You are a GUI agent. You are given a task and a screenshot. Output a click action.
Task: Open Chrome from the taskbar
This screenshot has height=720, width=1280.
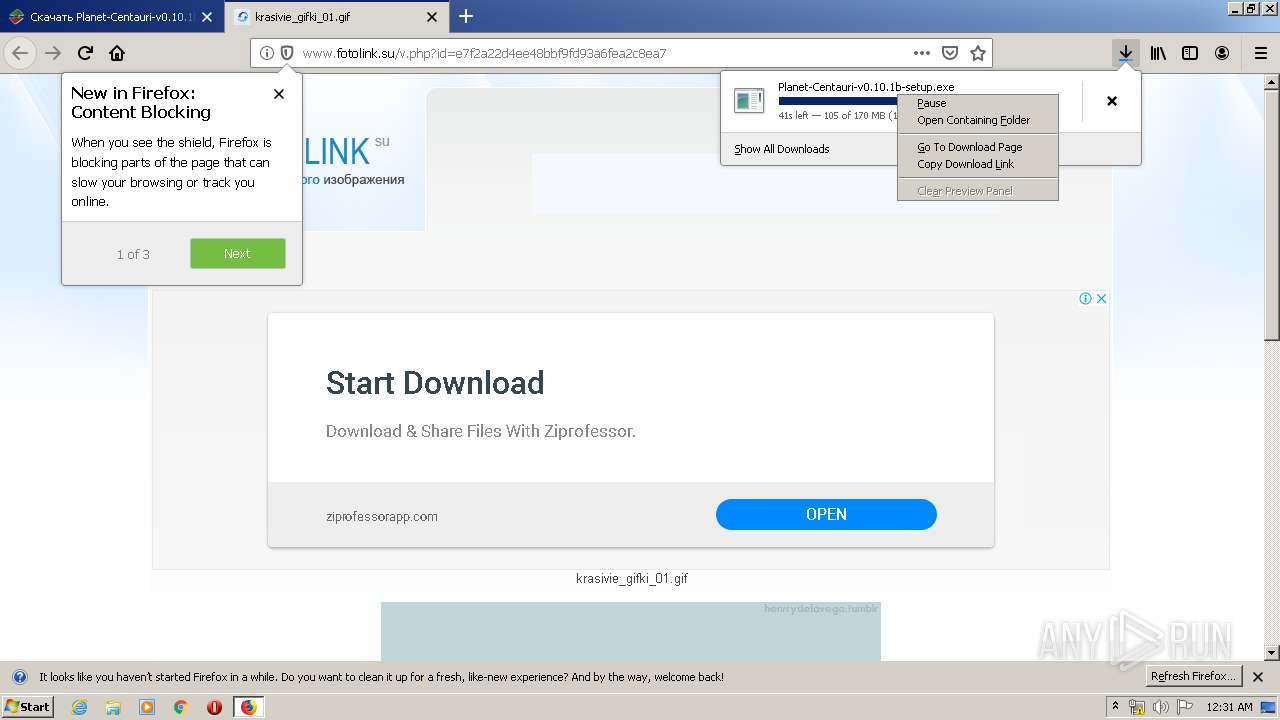point(180,707)
